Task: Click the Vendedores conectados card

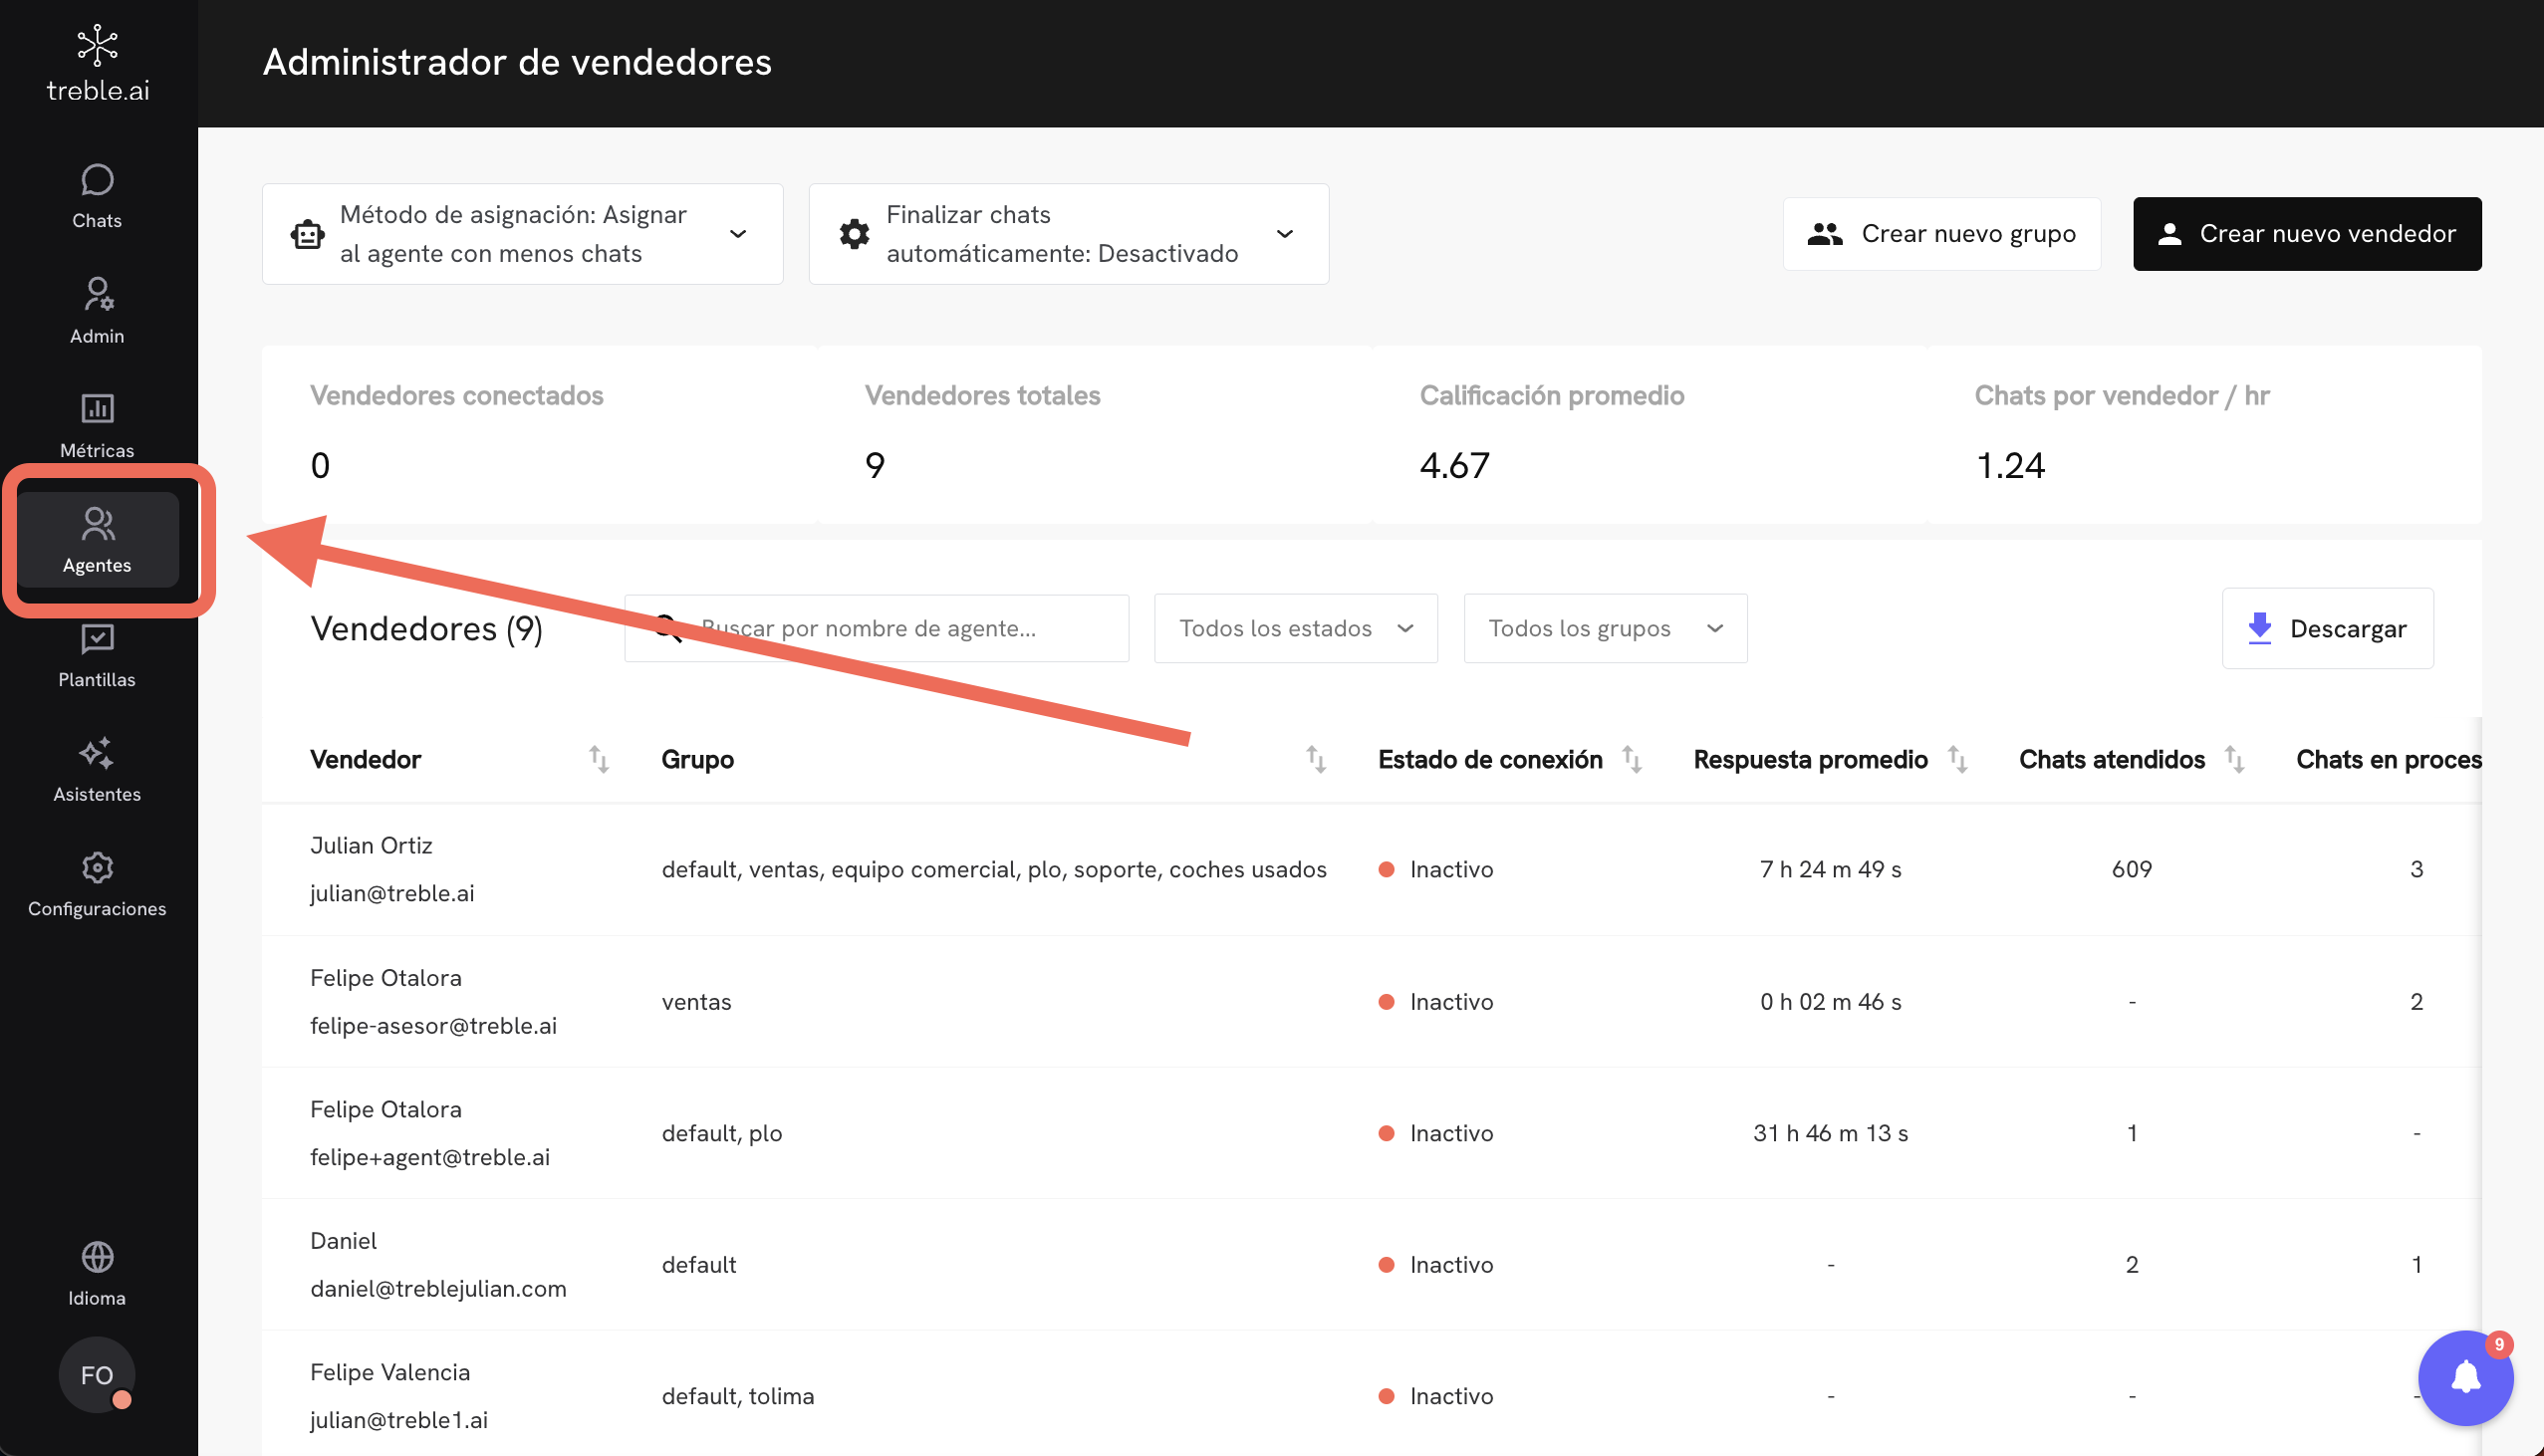Action: tap(539, 435)
